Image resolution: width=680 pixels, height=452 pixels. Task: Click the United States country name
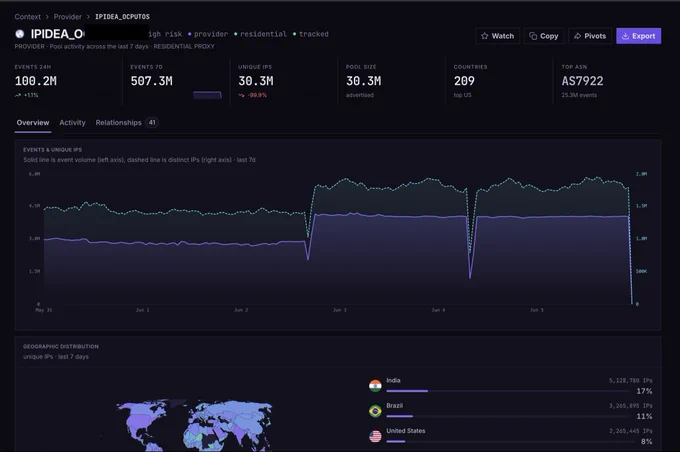pos(406,431)
